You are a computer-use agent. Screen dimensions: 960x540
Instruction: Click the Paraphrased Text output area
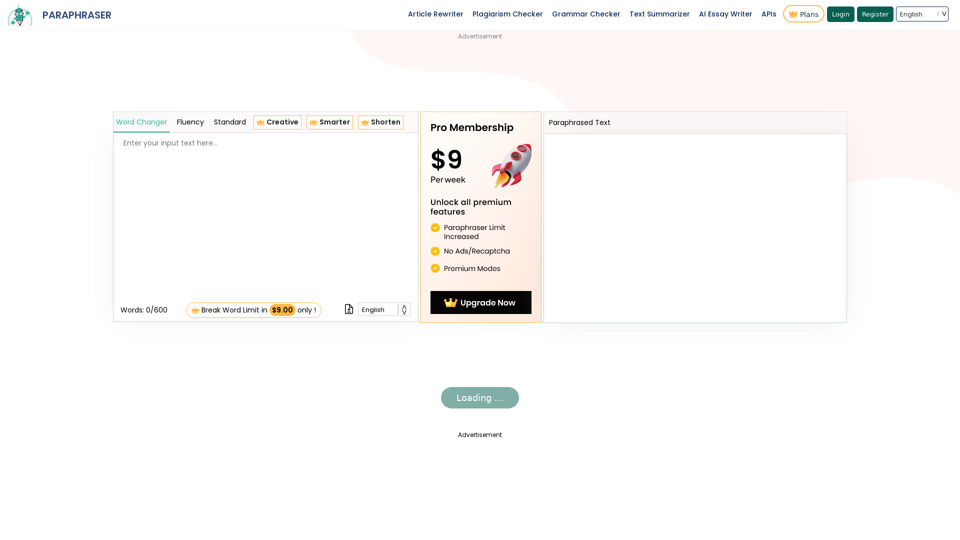695,227
